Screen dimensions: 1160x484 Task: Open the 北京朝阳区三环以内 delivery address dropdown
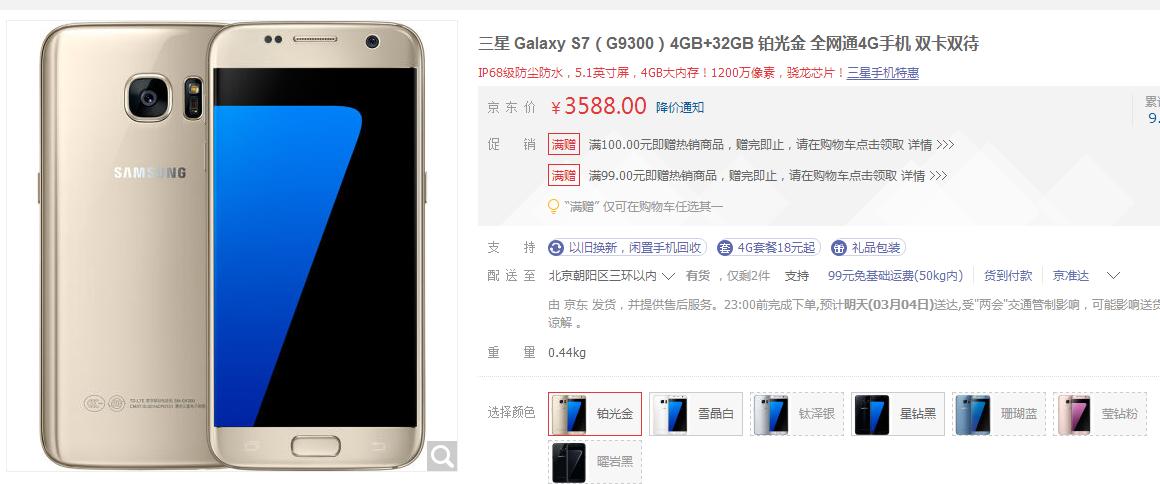click(611, 276)
